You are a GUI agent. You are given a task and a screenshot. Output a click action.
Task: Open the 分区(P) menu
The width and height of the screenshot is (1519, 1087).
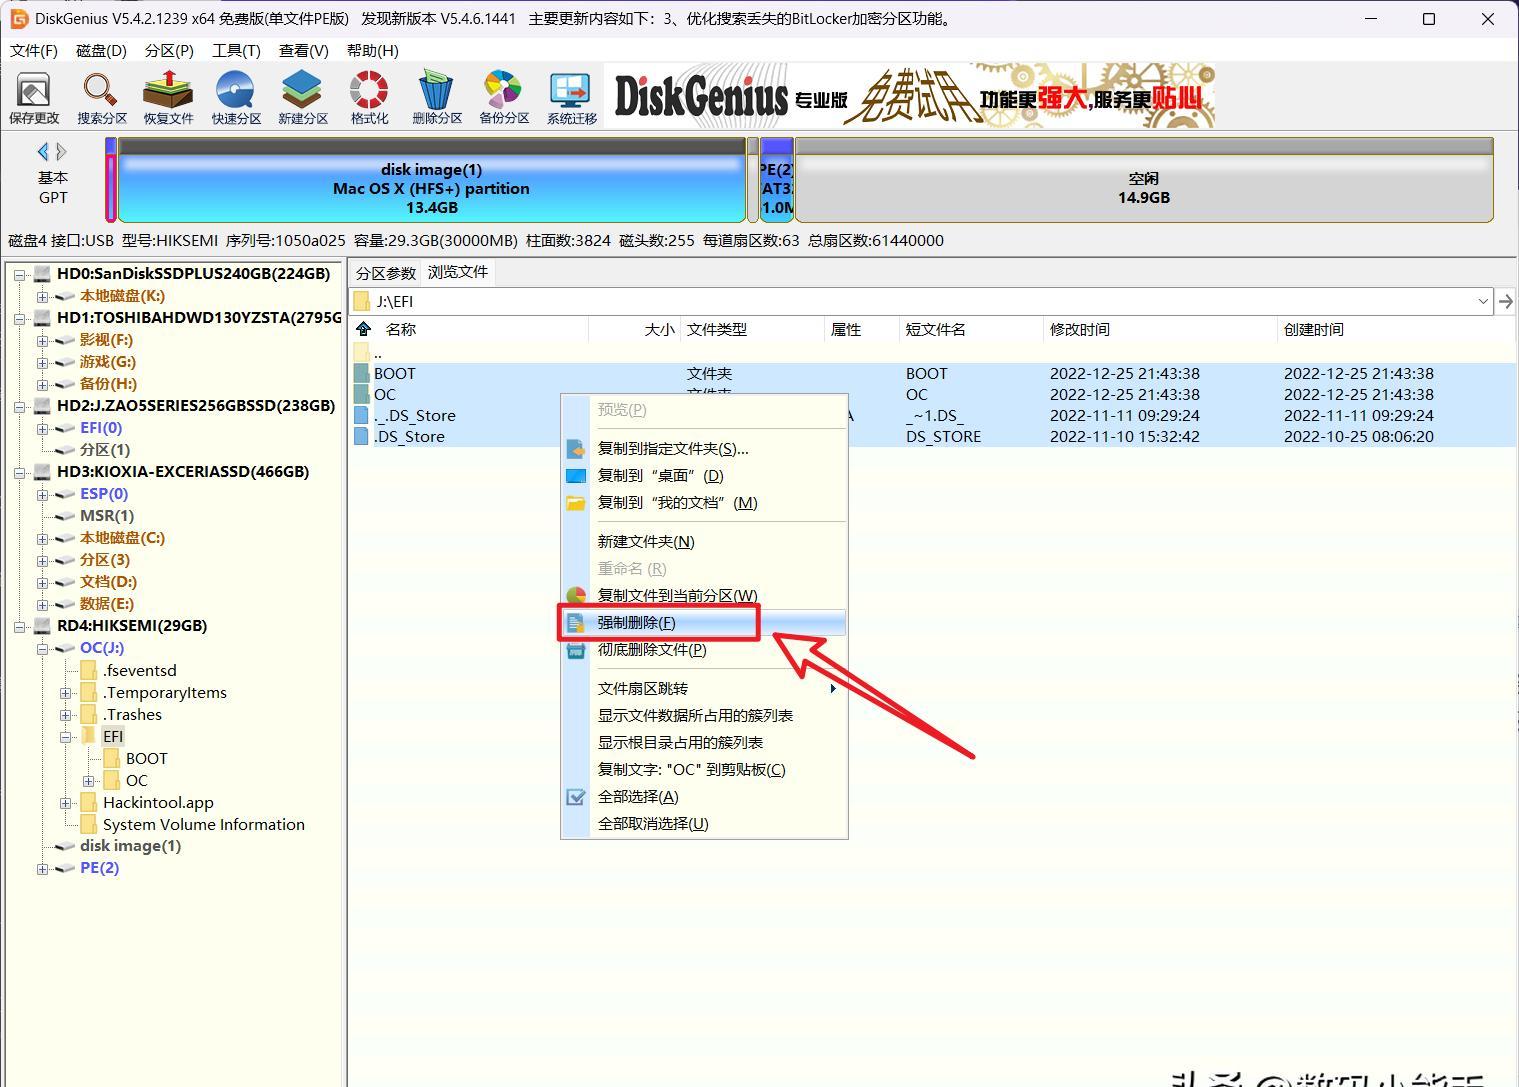click(x=169, y=50)
